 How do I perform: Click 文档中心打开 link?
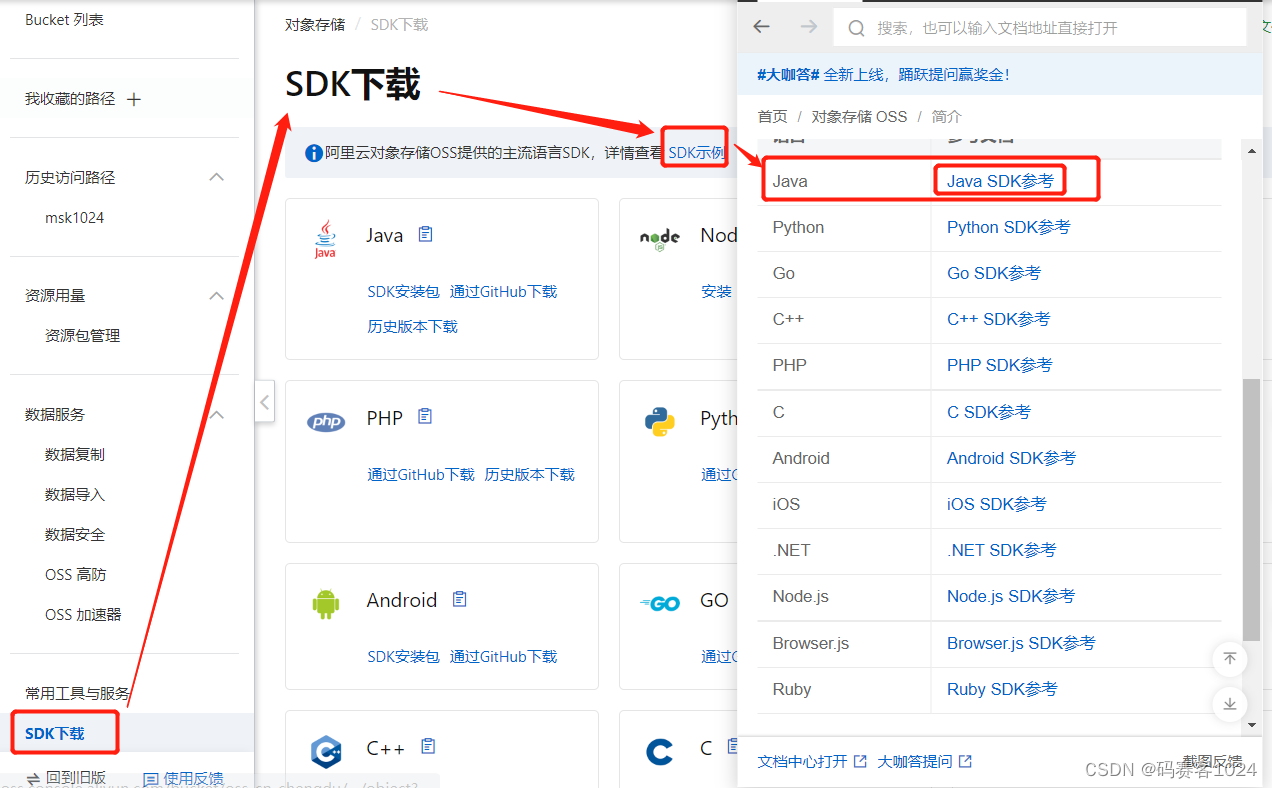point(812,761)
